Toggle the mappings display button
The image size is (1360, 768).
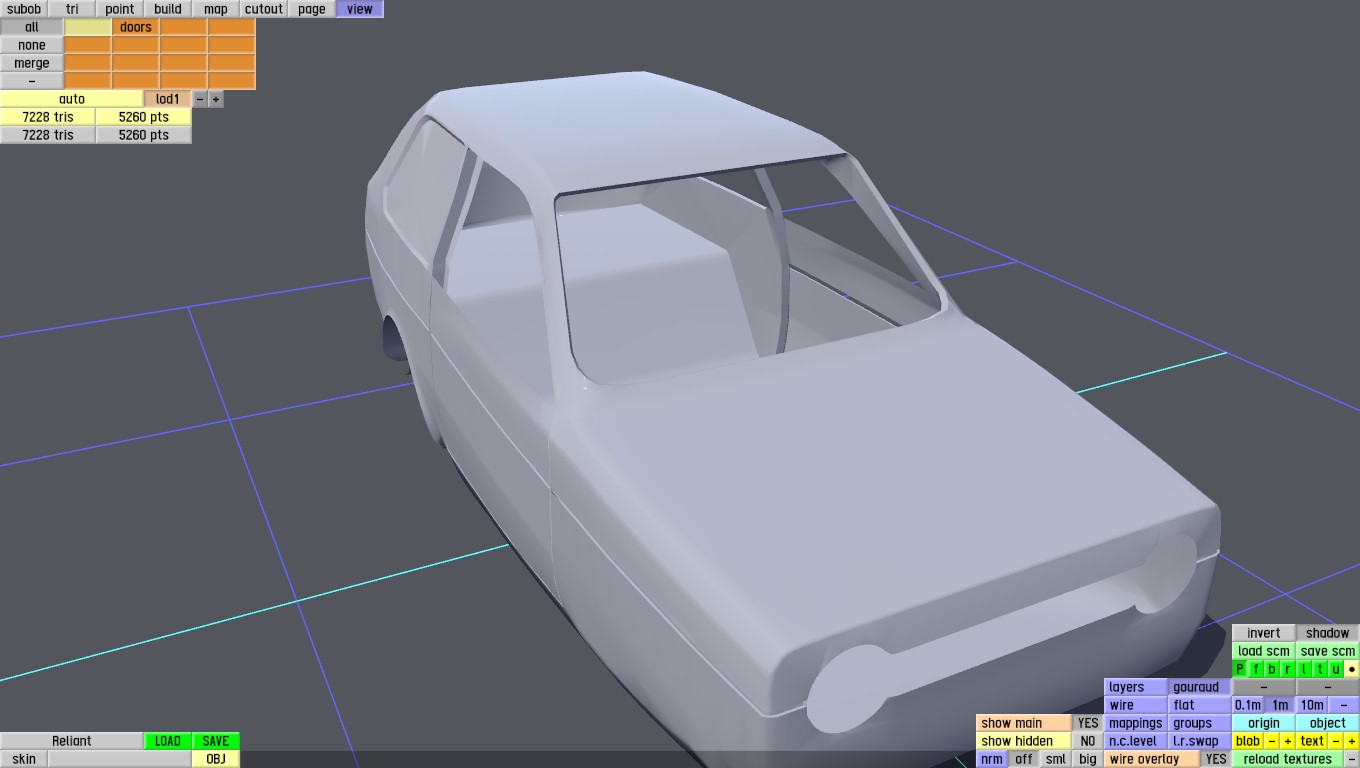click(x=1136, y=723)
